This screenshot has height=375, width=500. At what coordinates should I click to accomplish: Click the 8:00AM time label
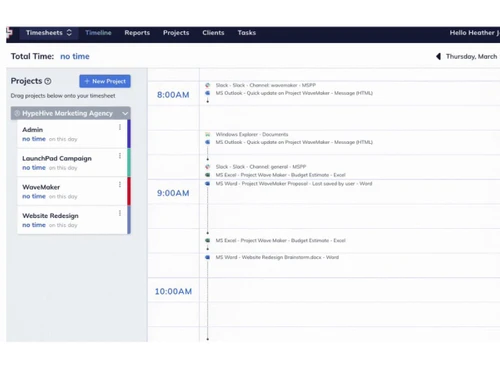point(173,95)
